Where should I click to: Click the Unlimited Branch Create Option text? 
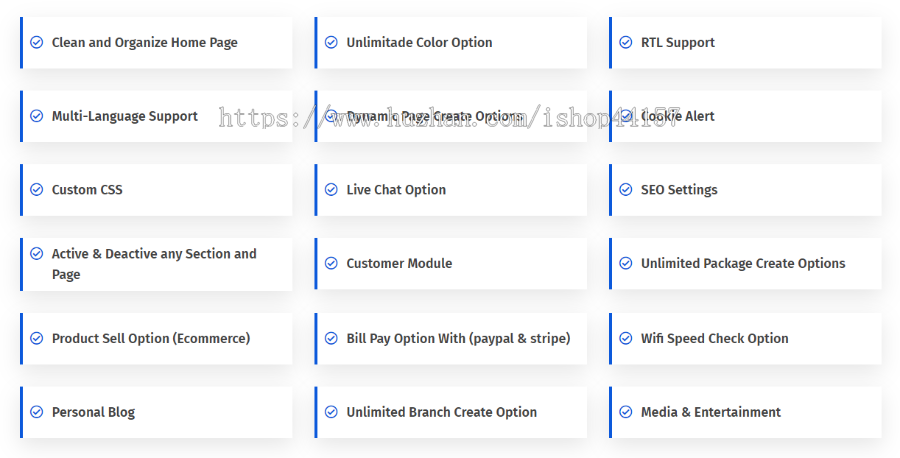(x=441, y=412)
